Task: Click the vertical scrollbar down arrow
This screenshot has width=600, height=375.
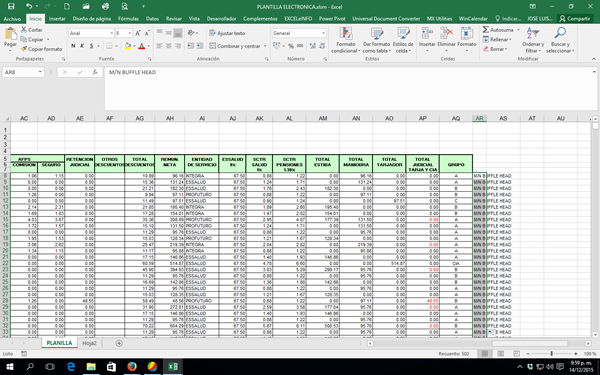Action: tap(595, 335)
